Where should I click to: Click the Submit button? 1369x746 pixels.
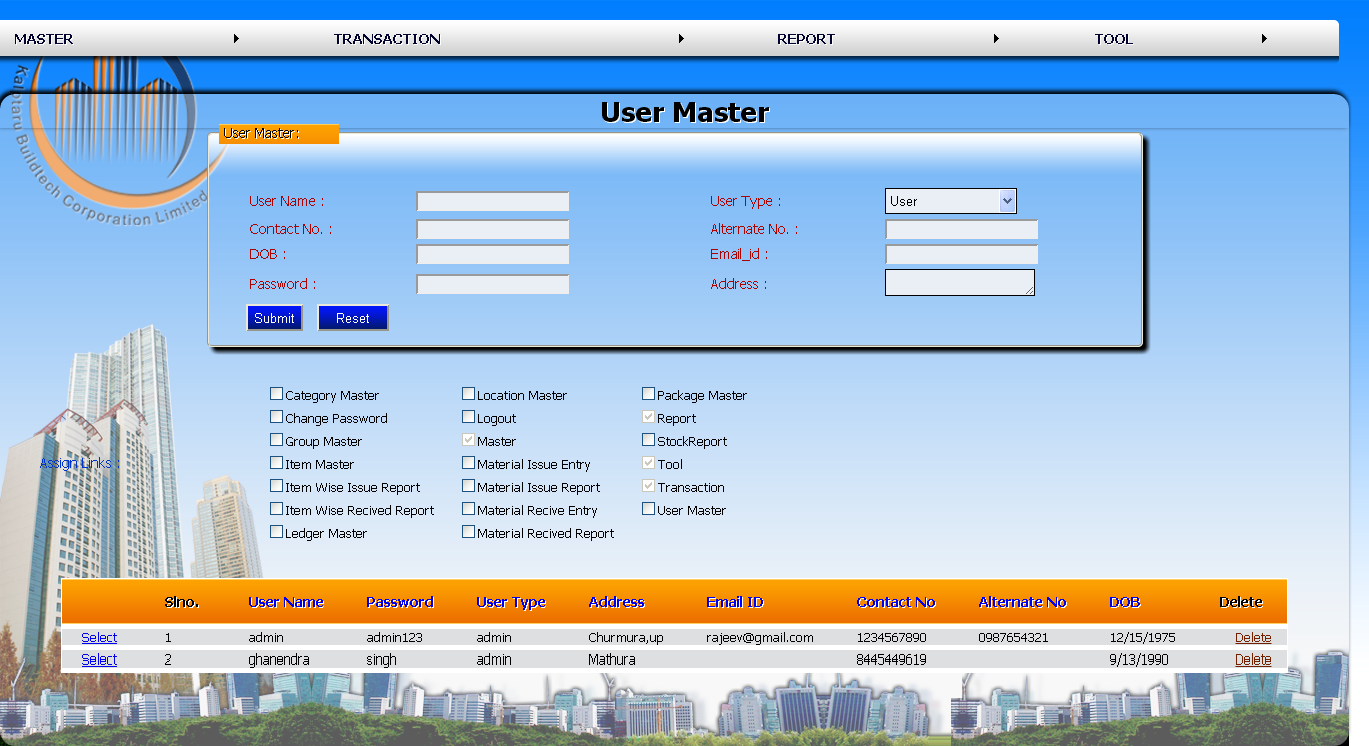(x=274, y=317)
